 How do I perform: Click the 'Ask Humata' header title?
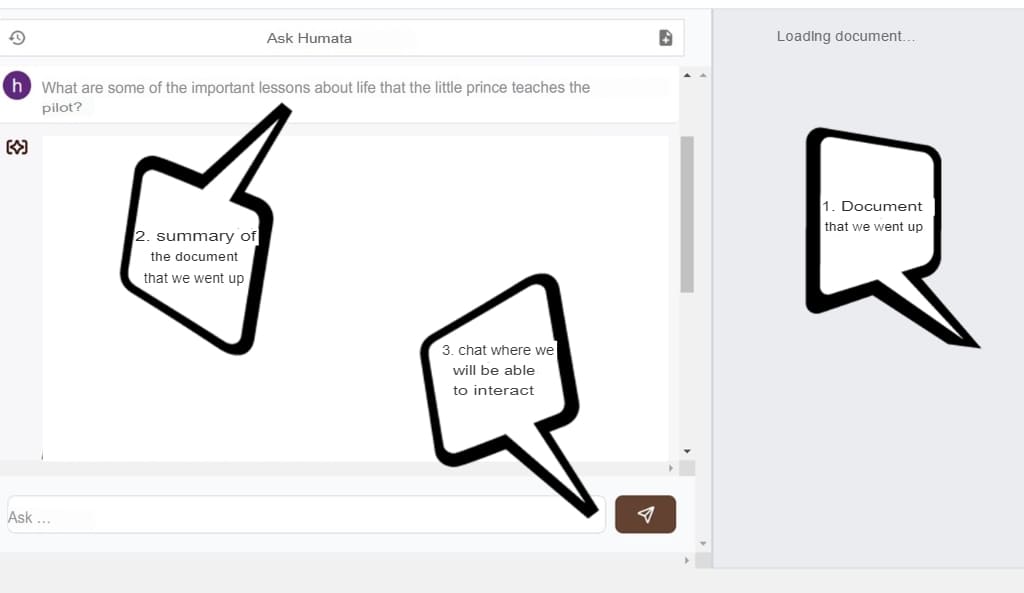coord(309,38)
